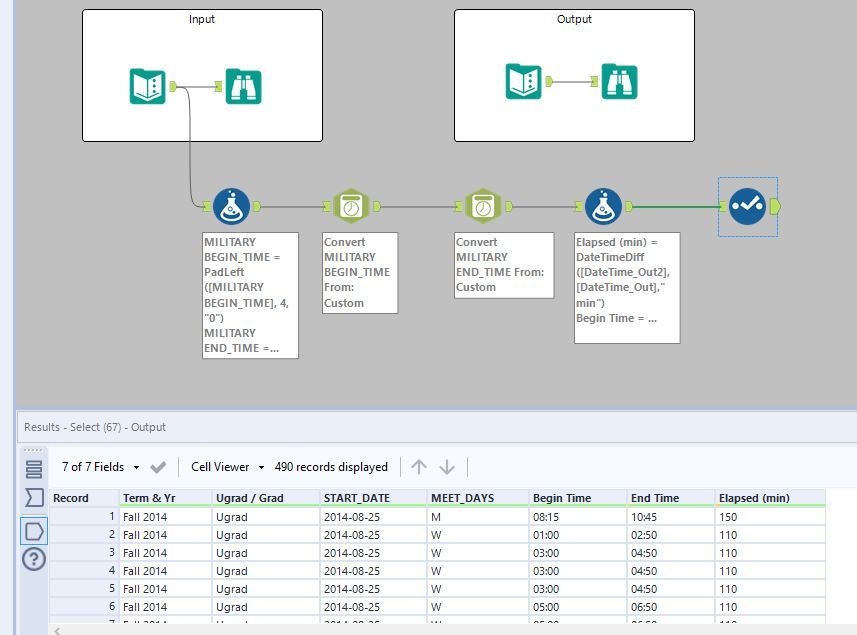
Task: Click the Browse tool in Input container
Action: pyautogui.click(x=243, y=86)
